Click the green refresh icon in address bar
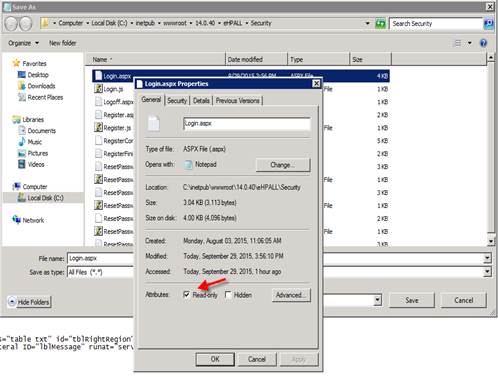Image resolution: width=498 pixels, height=377 pixels. [x=380, y=24]
